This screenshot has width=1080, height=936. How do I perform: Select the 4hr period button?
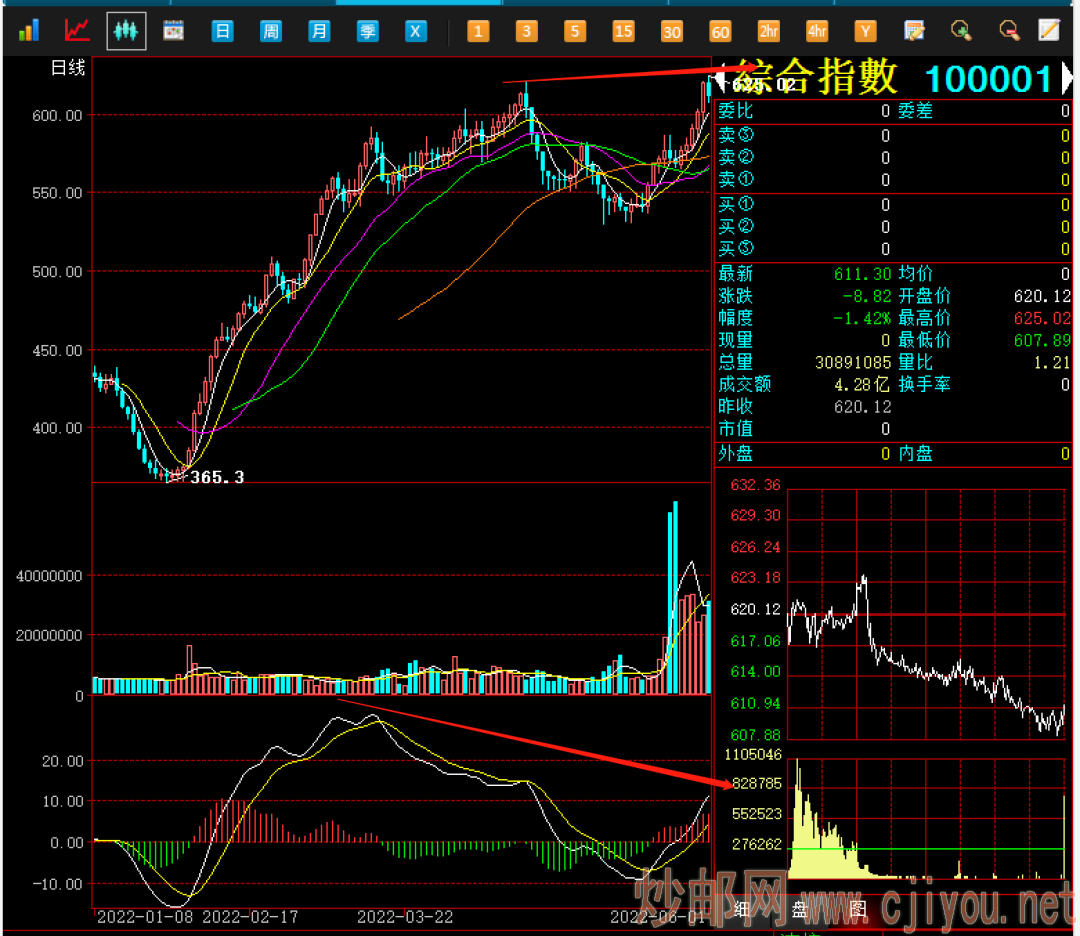(x=817, y=31)
